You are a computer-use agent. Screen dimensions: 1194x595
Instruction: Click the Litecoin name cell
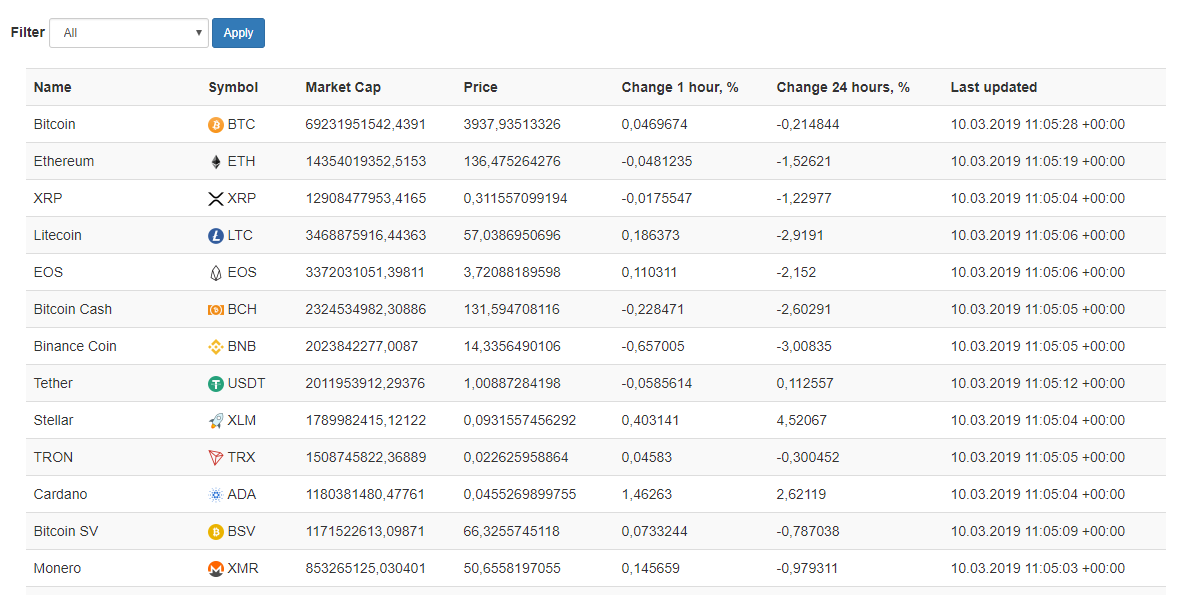[58, 235]
